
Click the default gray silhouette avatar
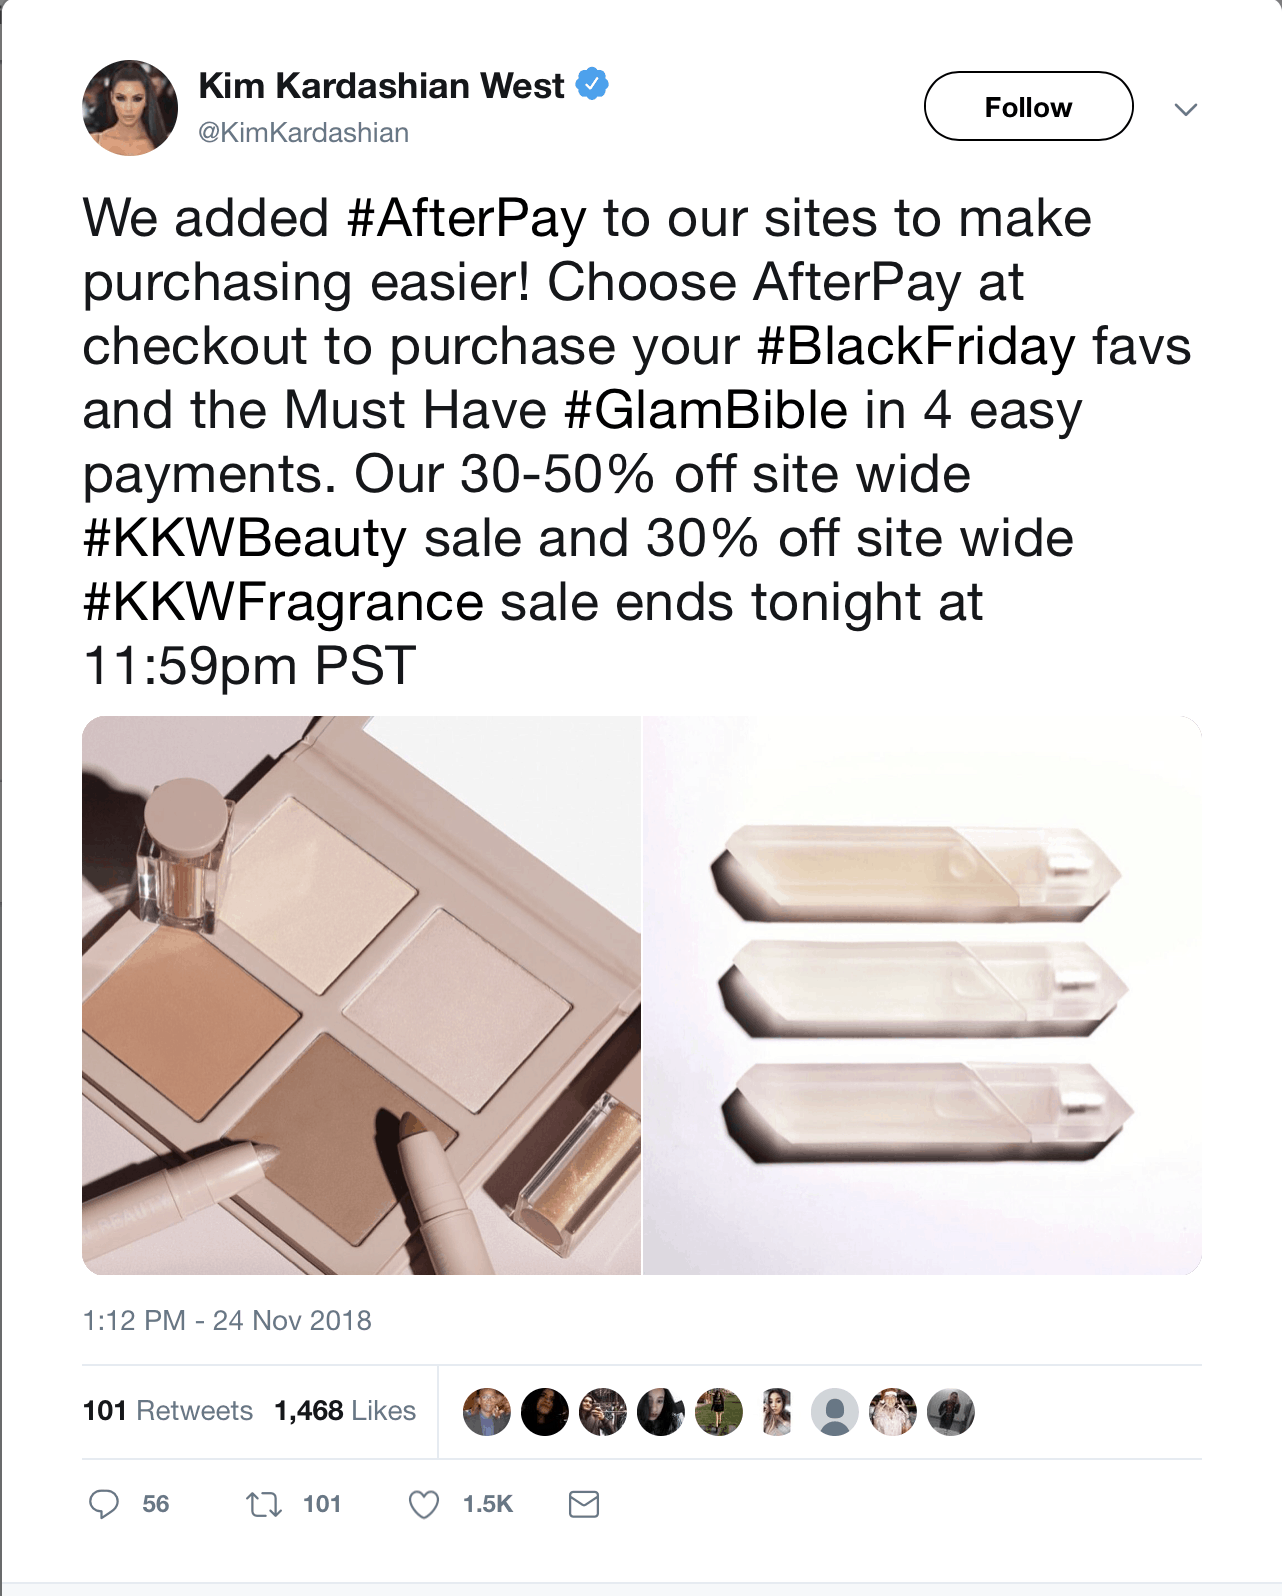[835, 1412]
